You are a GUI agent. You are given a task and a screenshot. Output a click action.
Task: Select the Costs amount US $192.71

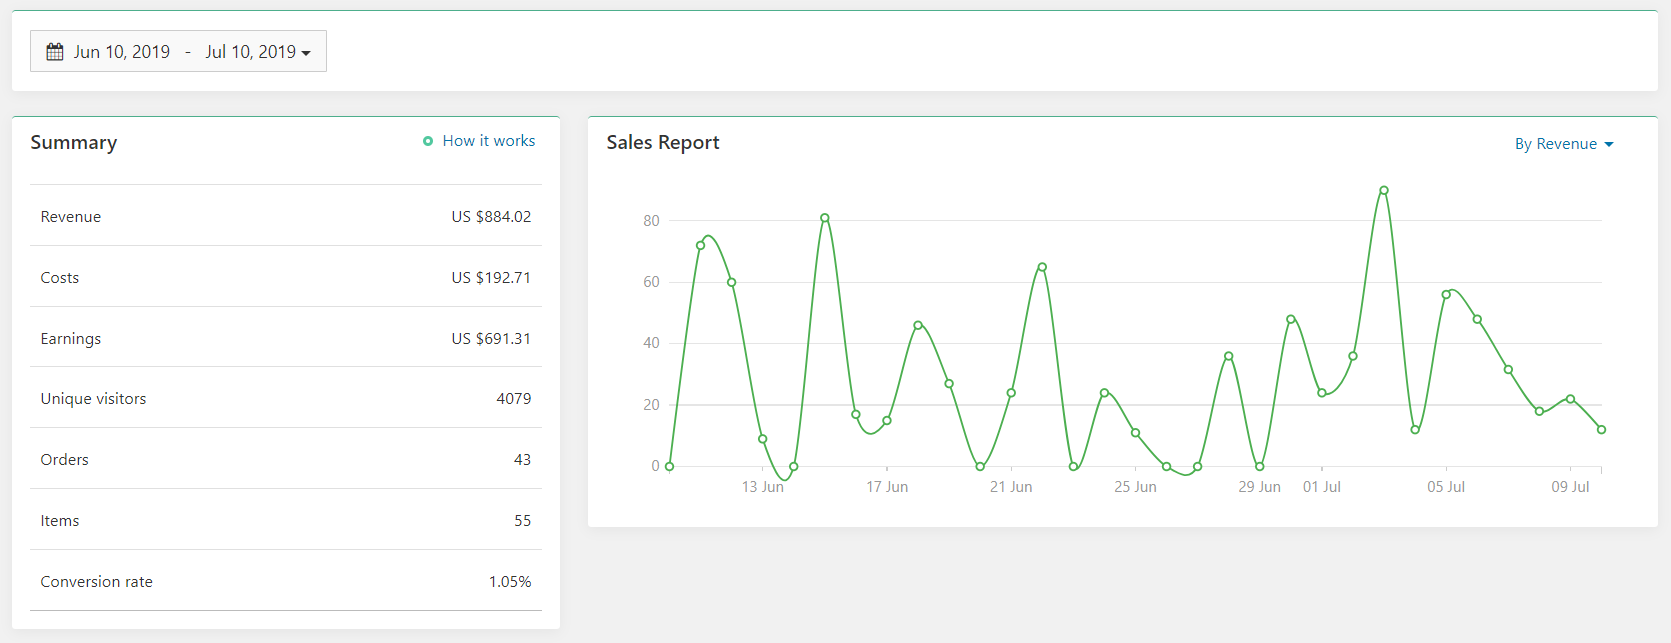(490, 278)
